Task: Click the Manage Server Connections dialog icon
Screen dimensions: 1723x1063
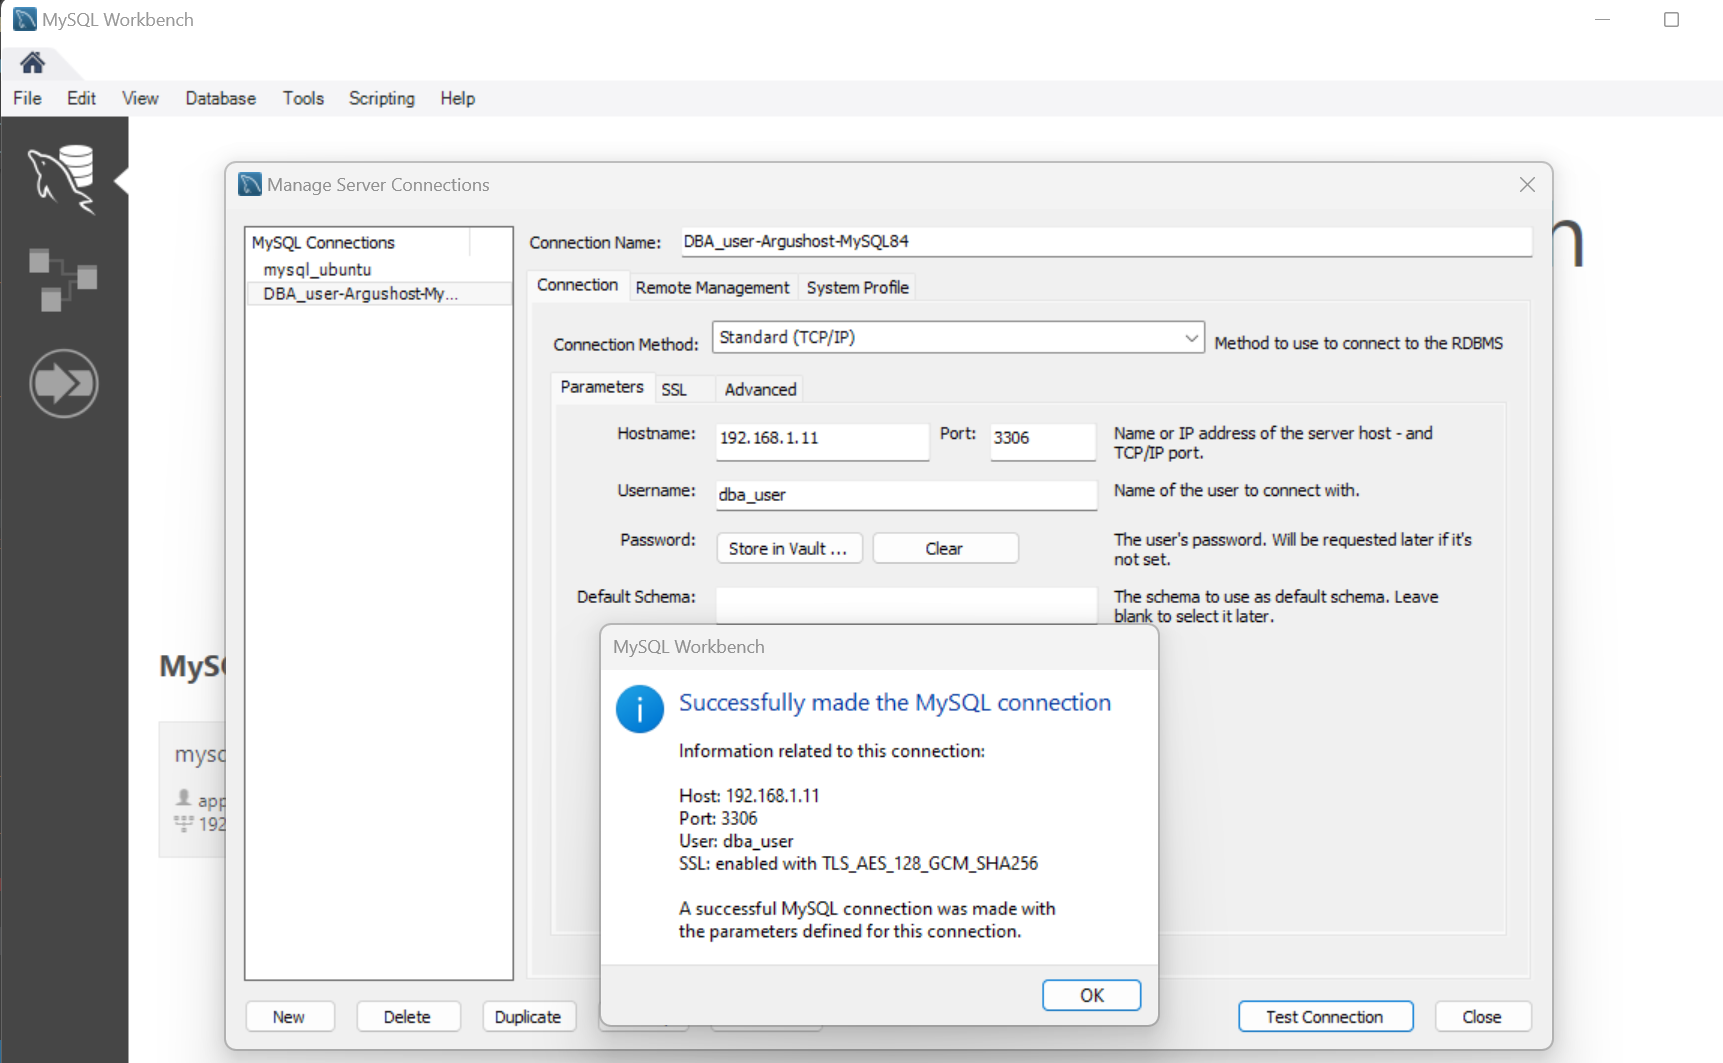Action: tap(250, 184)
